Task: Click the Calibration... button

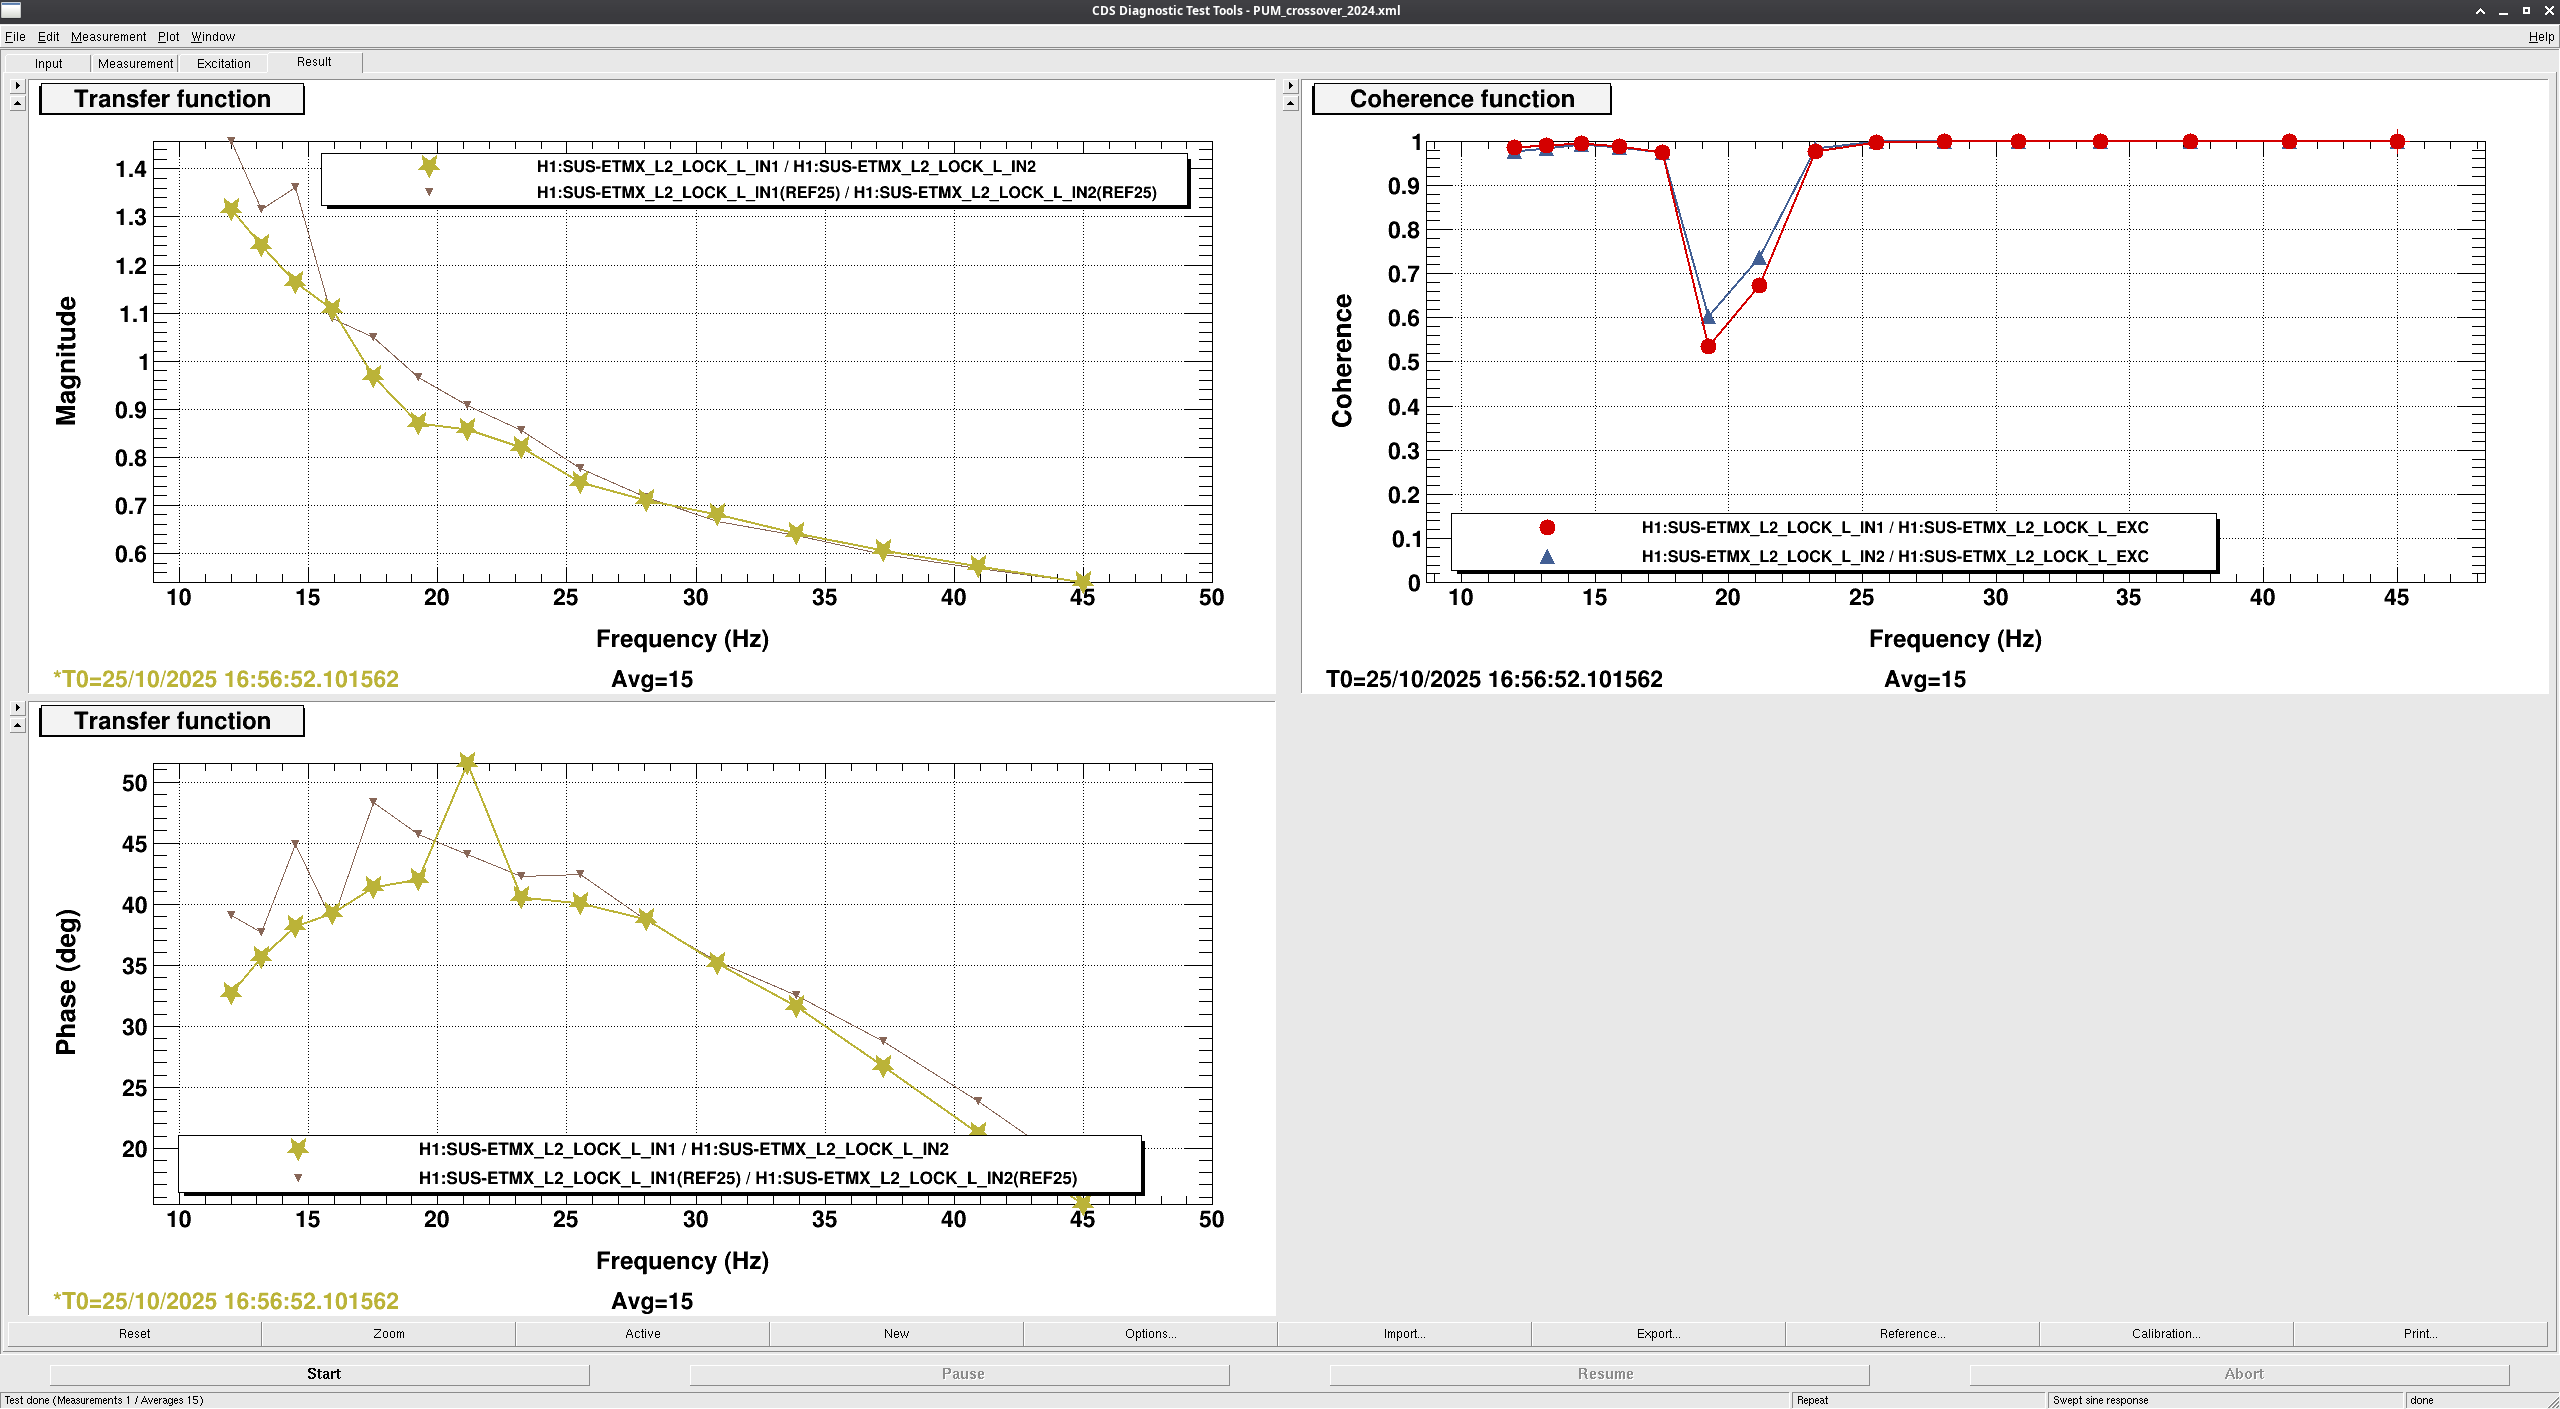Action: click(x=2166, y=1334)
